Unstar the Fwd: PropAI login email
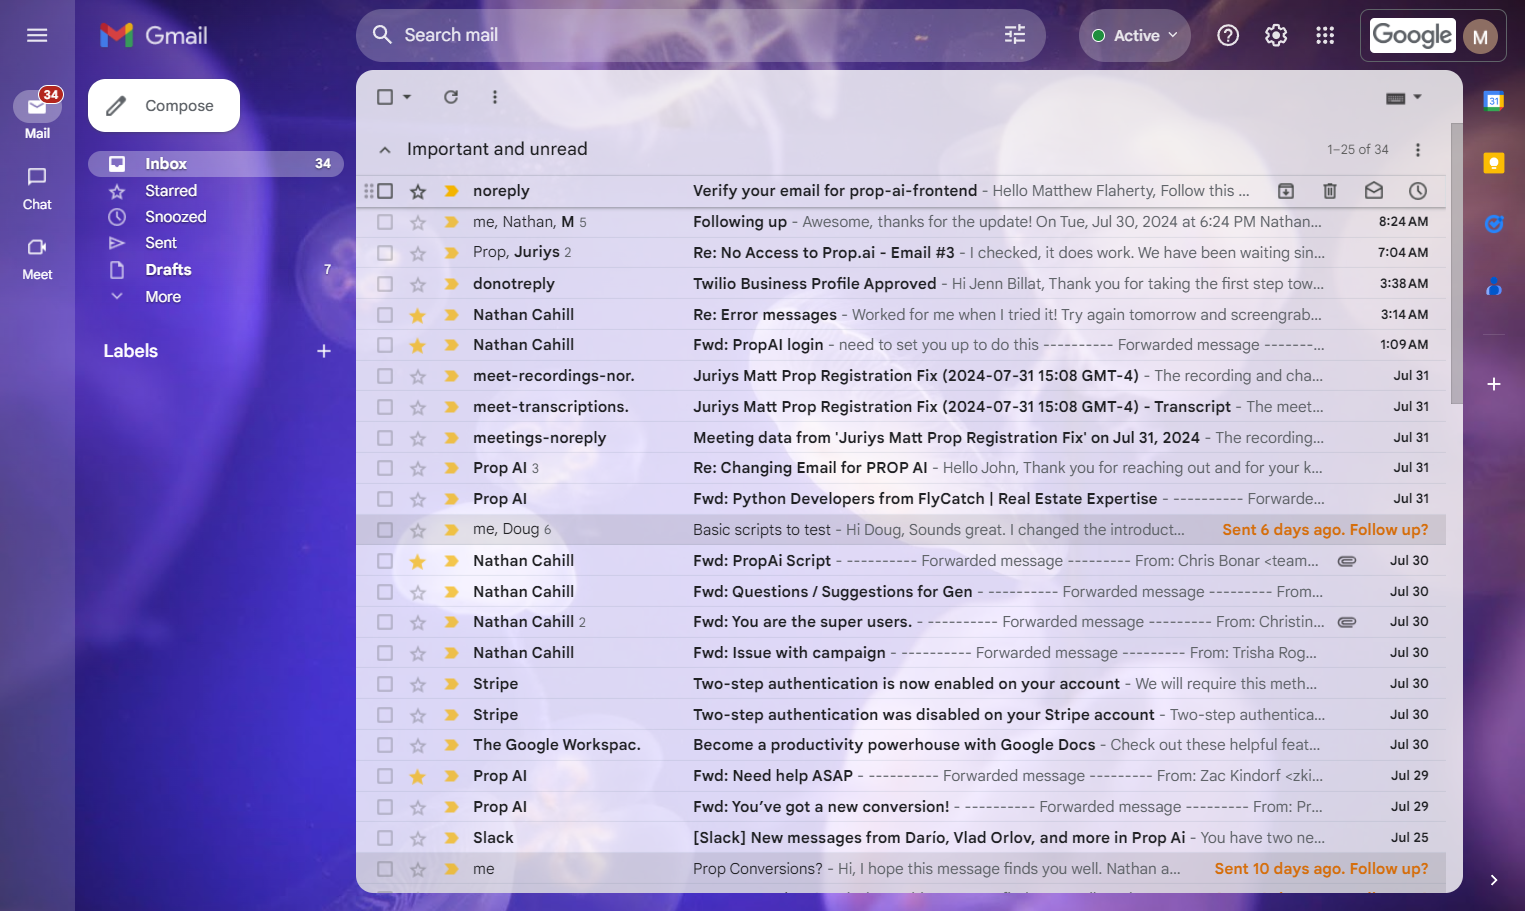Image resolution: width=1525 pixels, height=911 pixels. click(418, 345)
